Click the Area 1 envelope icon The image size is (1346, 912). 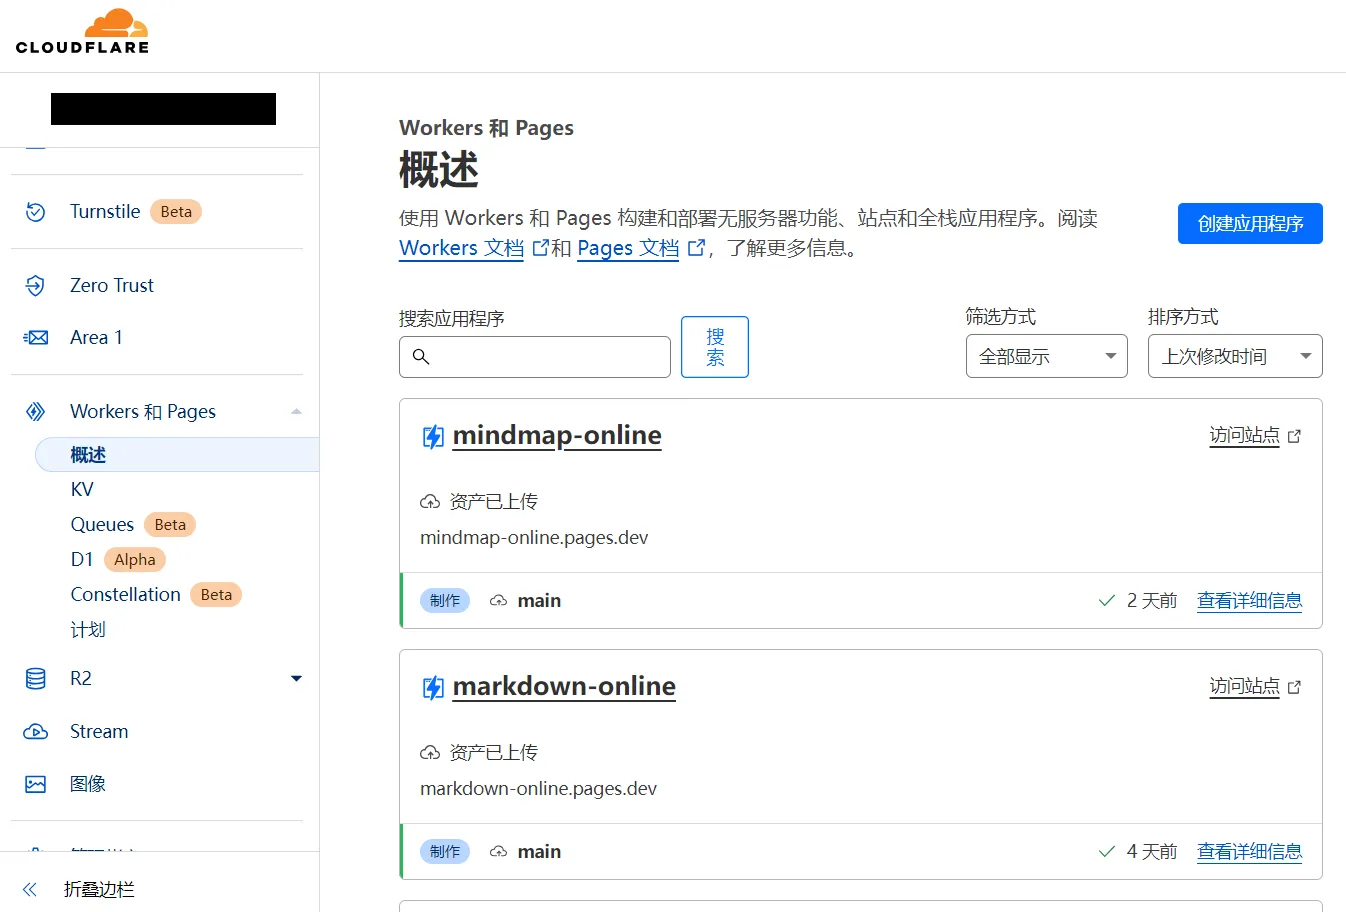coord(35,338)
